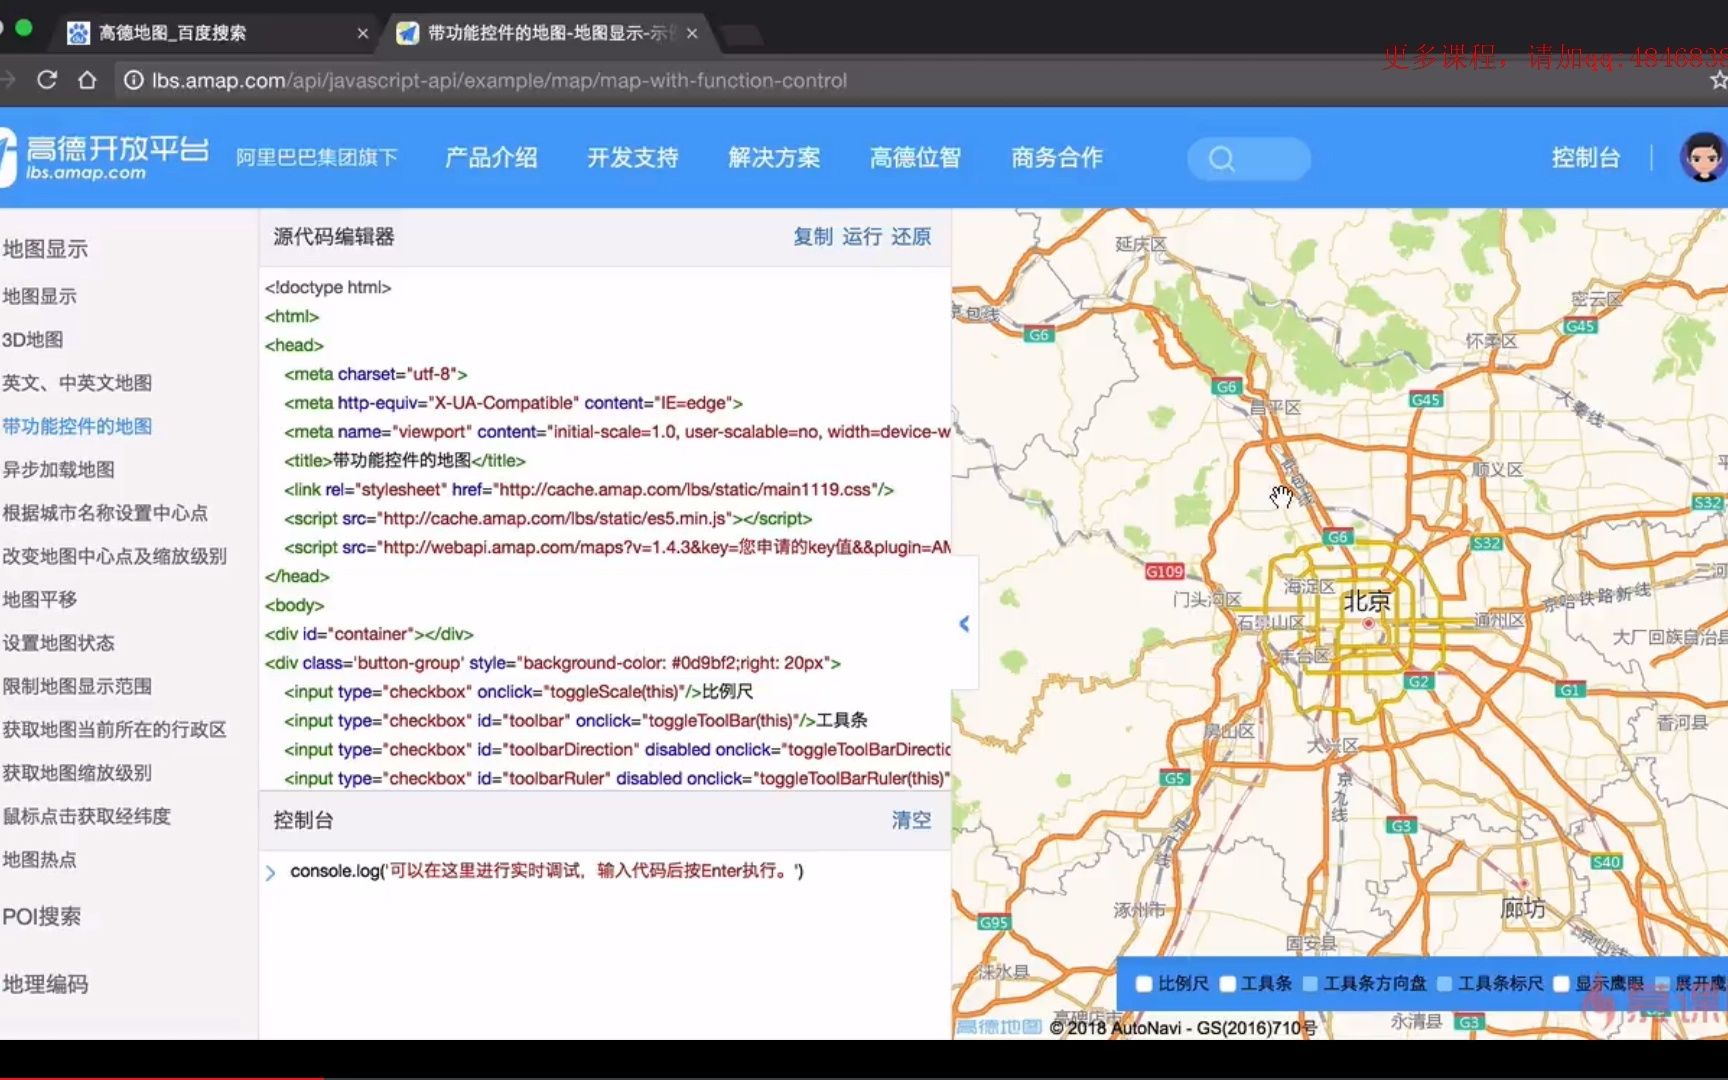Open the 英文、中英文地图 example
The width and height of the screenshot is (1728, 1080).
[x=77, y=382]
